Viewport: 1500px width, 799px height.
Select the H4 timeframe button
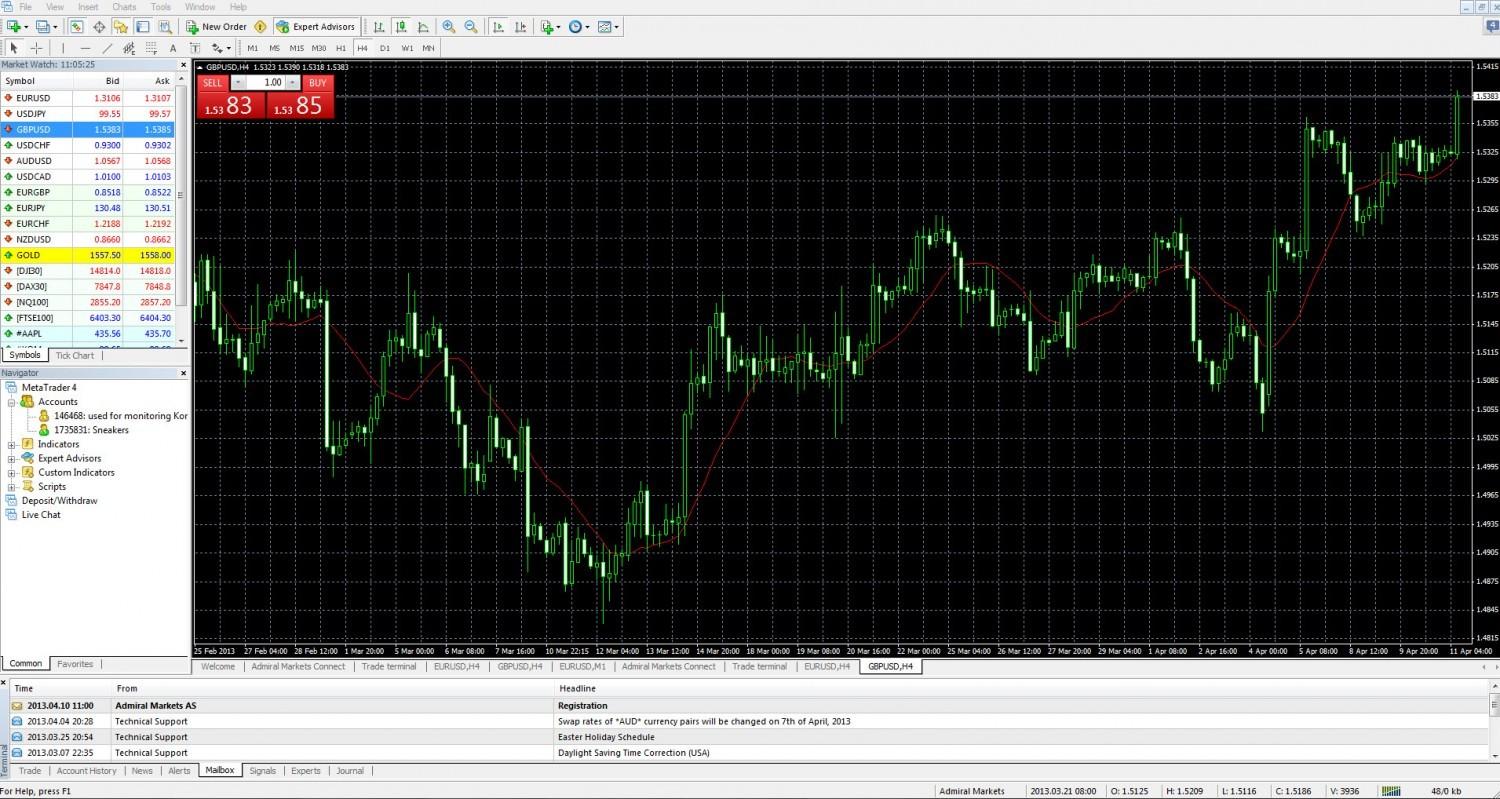pos(362,48)
